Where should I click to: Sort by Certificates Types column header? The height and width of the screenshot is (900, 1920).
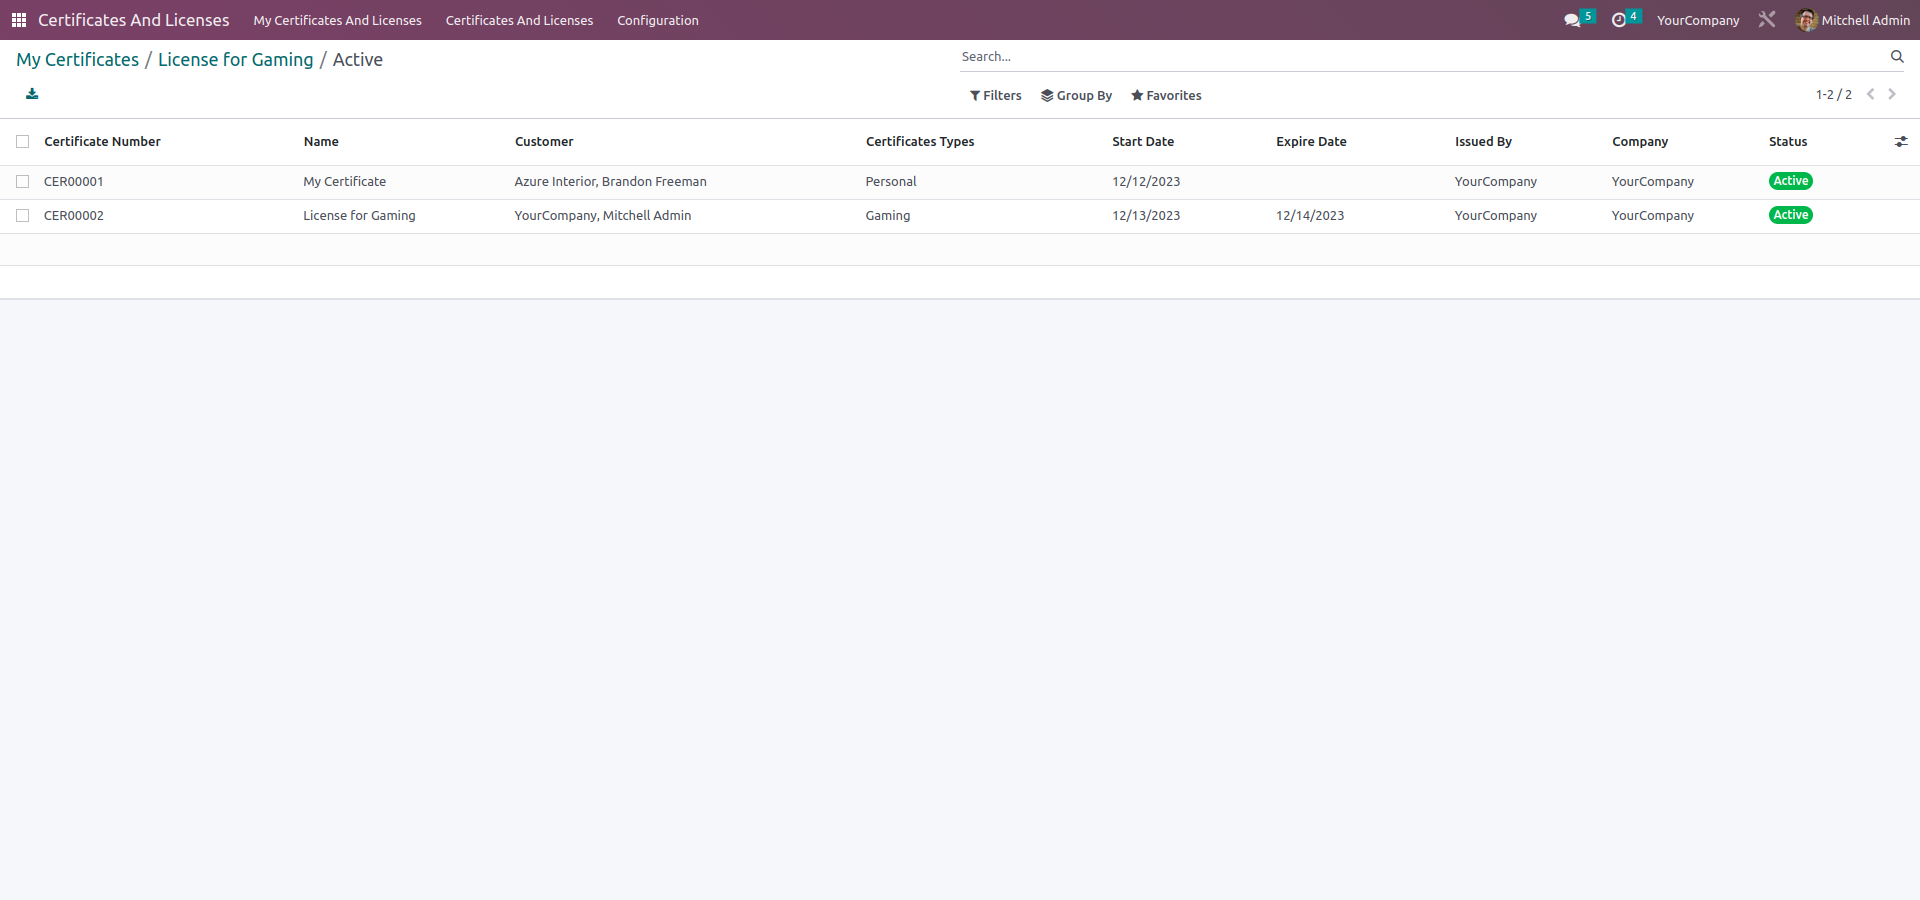point(920,142)
